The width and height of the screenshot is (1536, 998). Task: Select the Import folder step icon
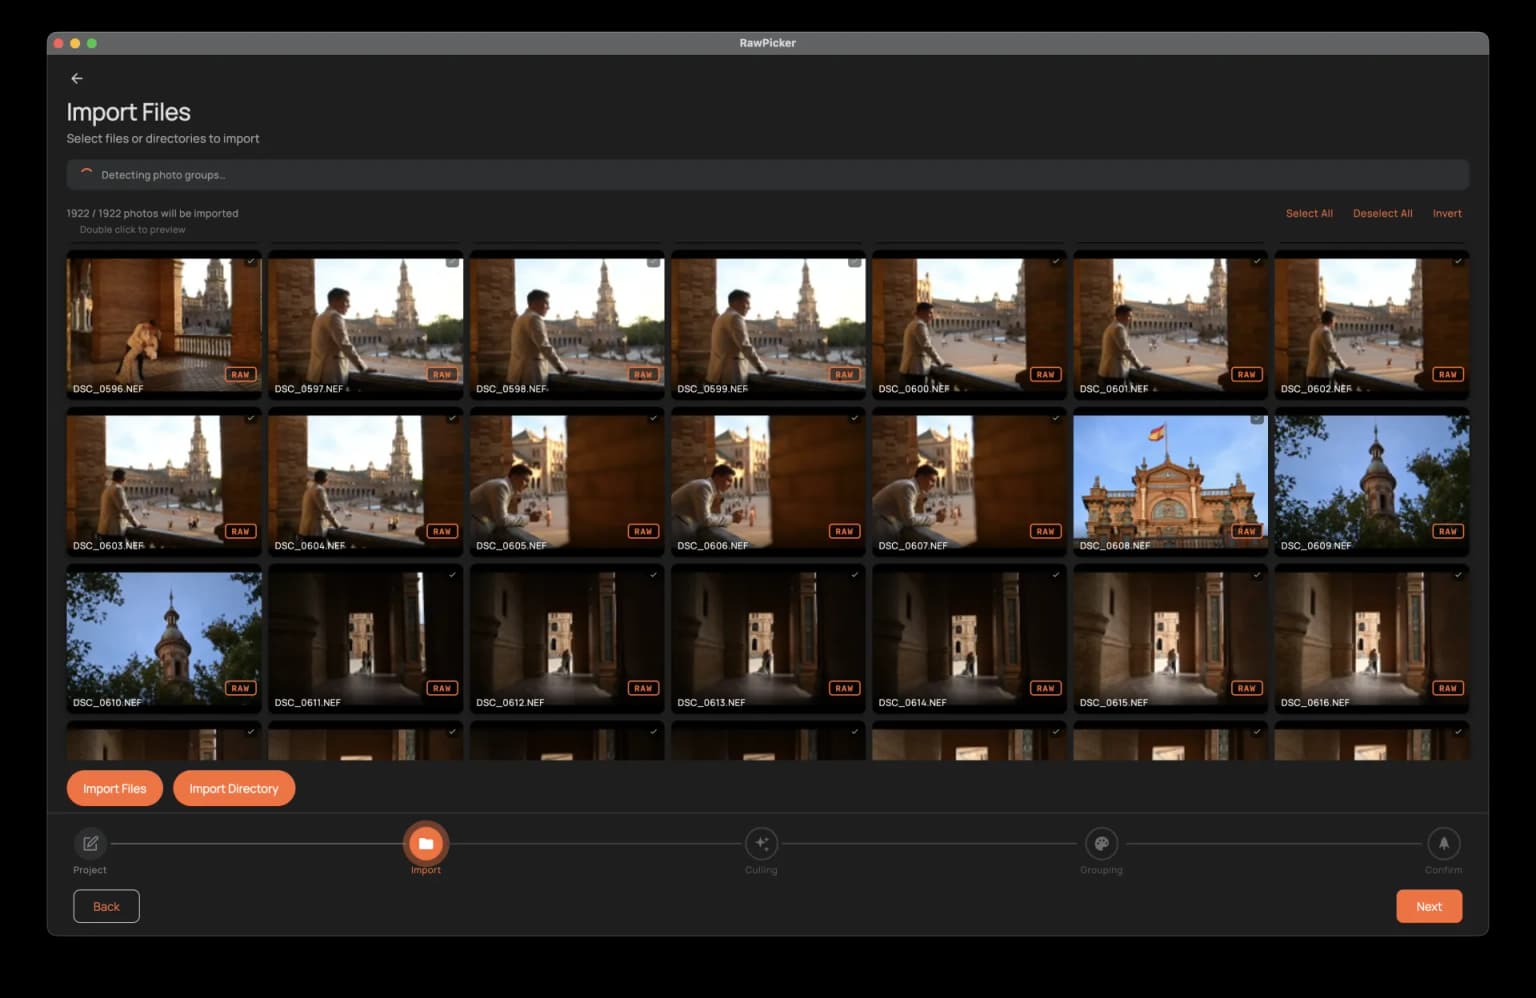[425, 843]
